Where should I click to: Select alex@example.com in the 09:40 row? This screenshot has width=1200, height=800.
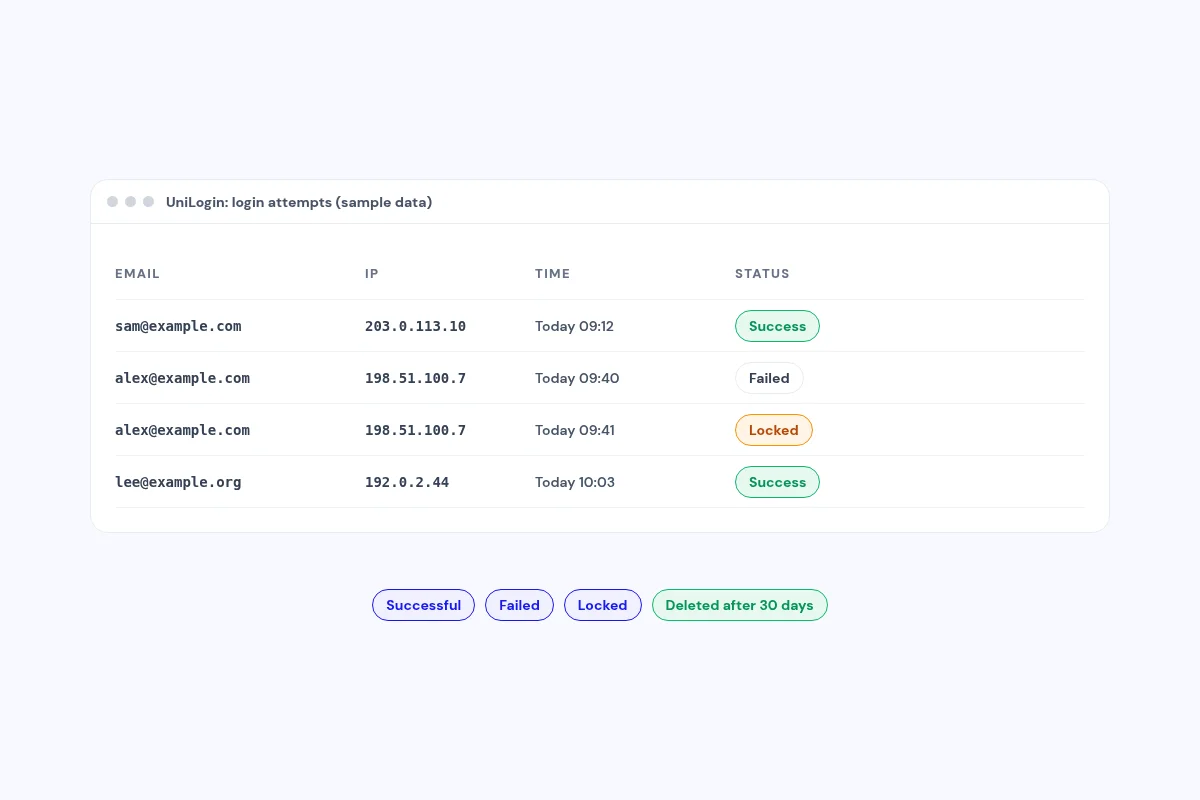coord(182,378)
